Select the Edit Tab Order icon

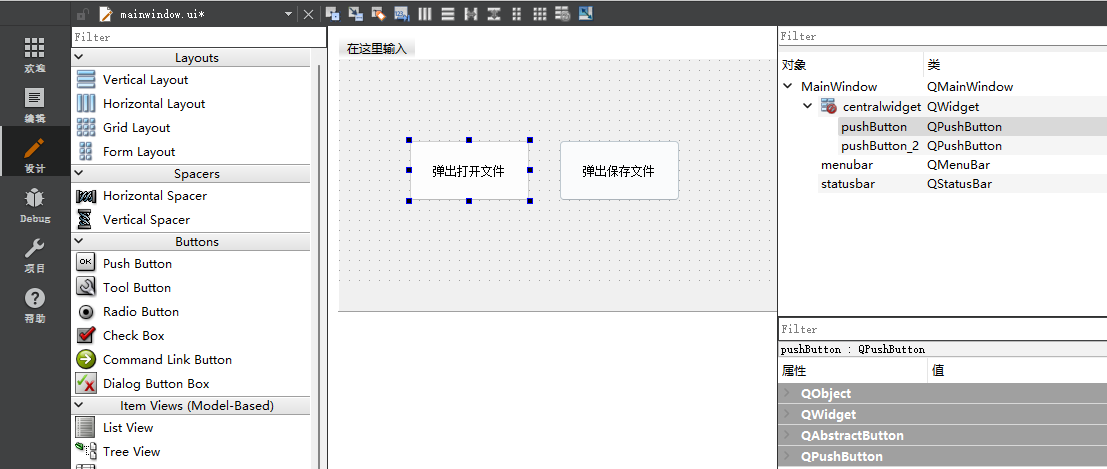click(x=402, y=13)
